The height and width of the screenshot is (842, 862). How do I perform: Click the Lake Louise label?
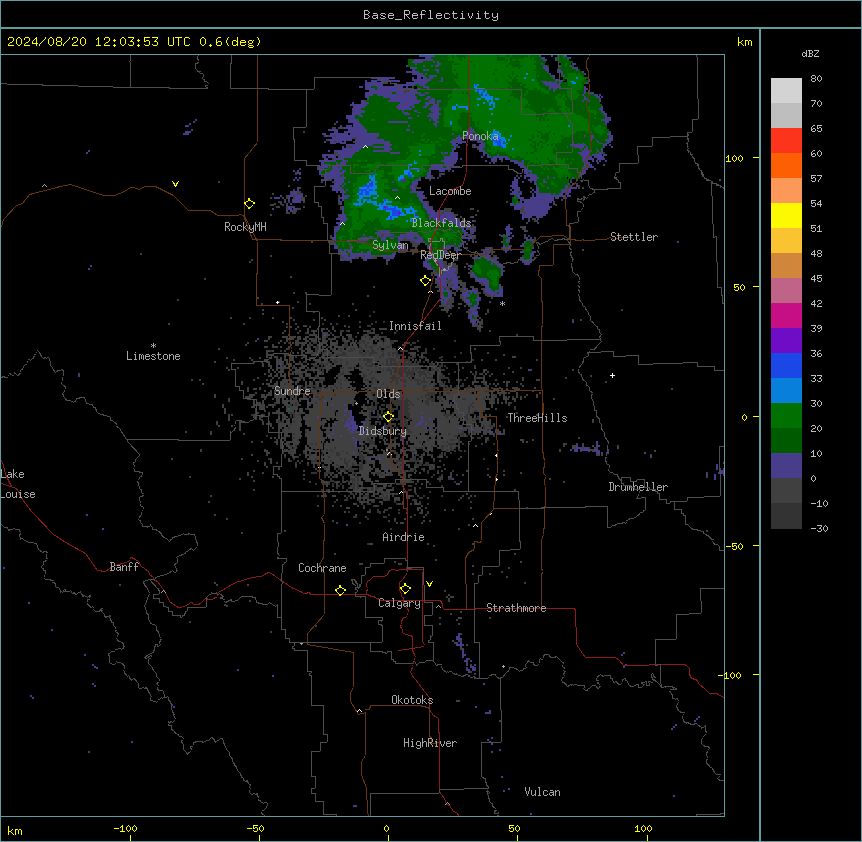tap(18, 484)
